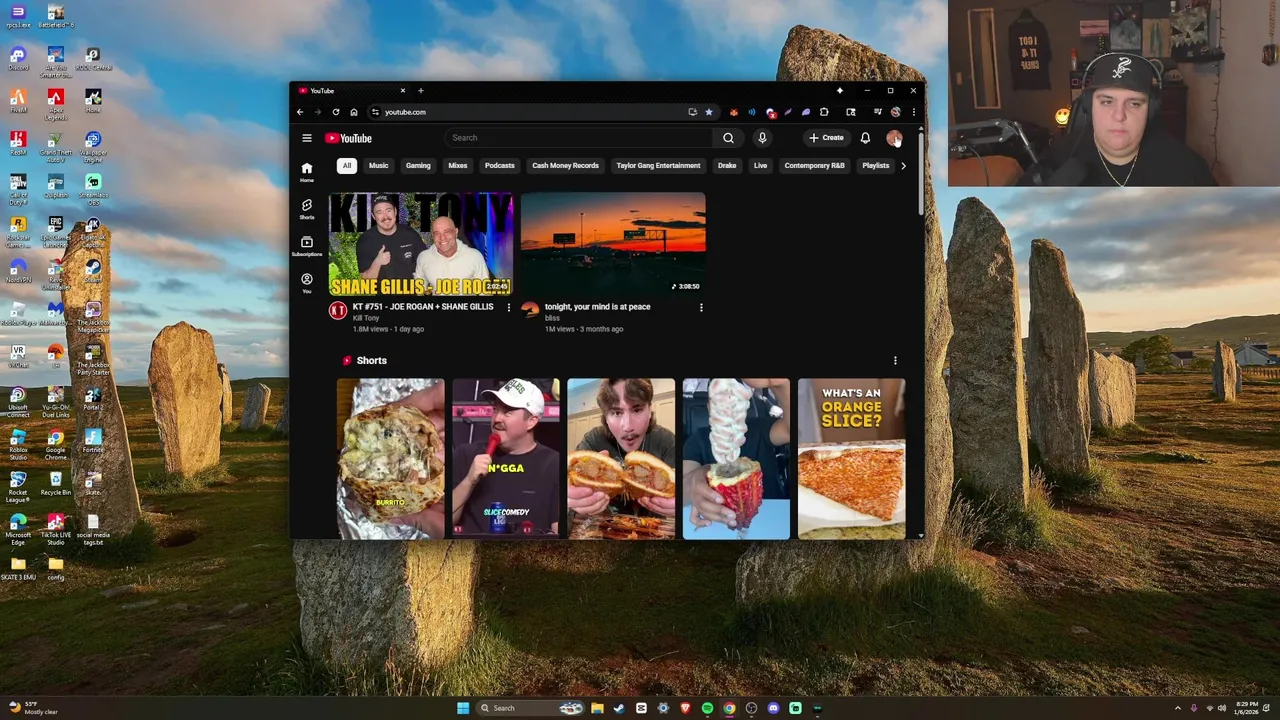Screen dimensions: 1280x720
Task: Open the clock and date in taskbar
Action: (x=1245, y=708)
